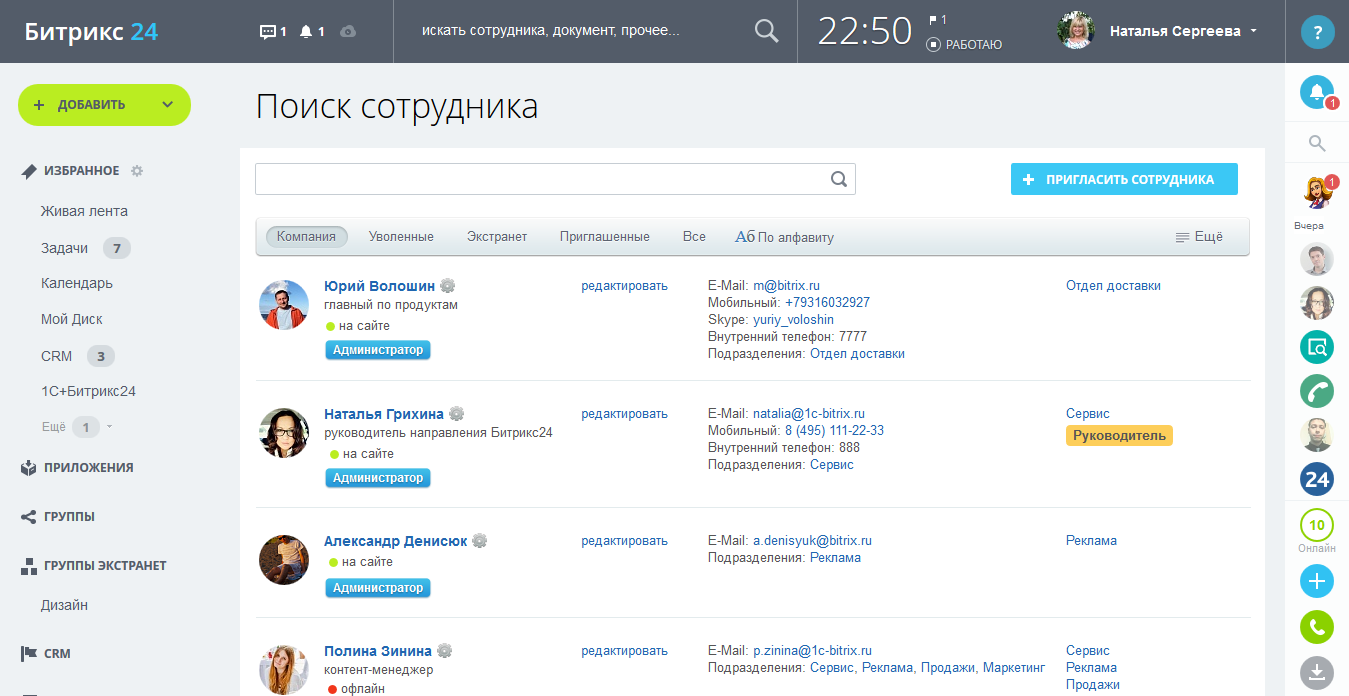Click редактировать for Александр Денисюк
This screenshot has width=1349, height=696.
click(624, 541)
